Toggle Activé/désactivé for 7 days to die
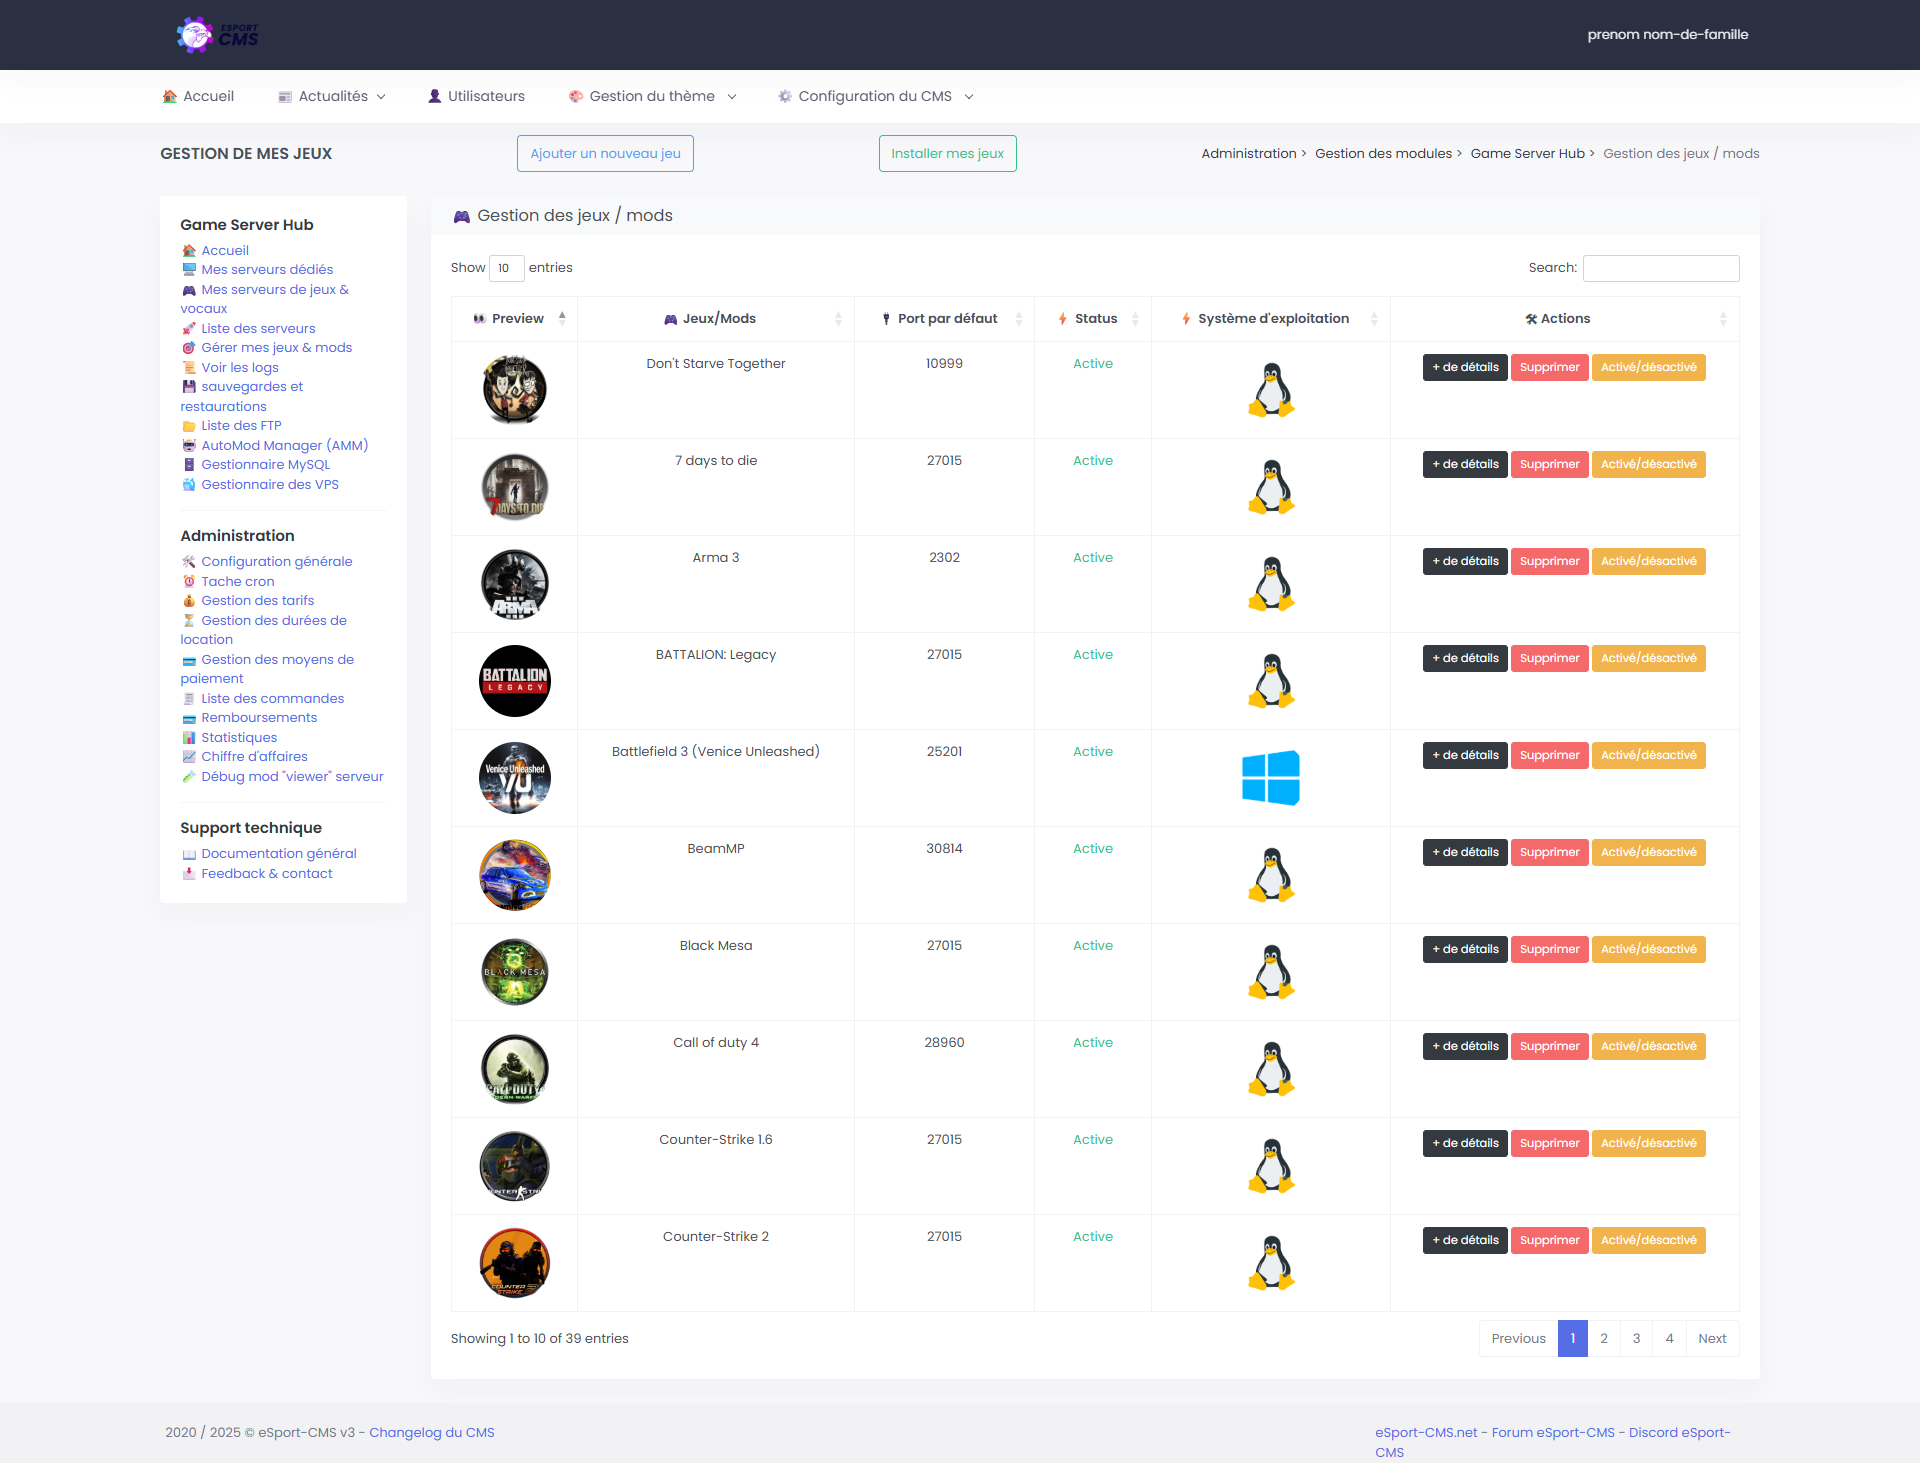Screen dimensions: 1920x1463 click(1648, 464)
